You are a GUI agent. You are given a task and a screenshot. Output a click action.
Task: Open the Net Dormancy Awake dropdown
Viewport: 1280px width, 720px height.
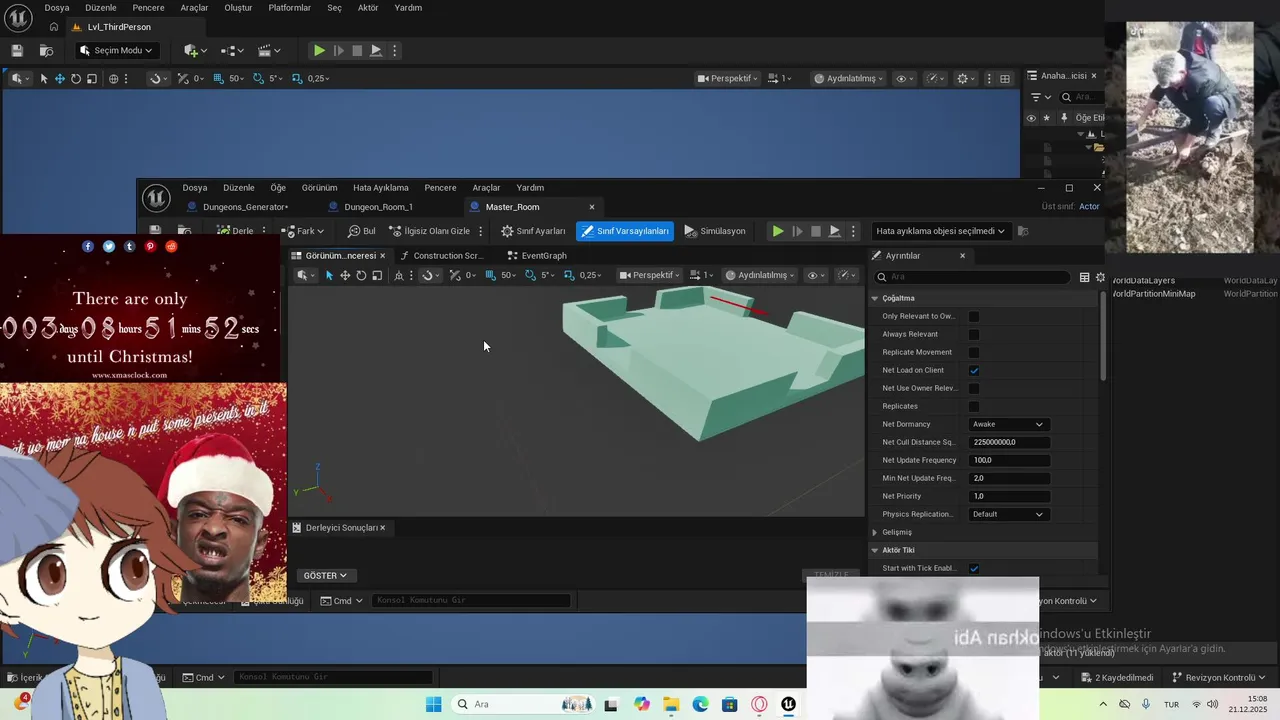(x=1008, y=424)
